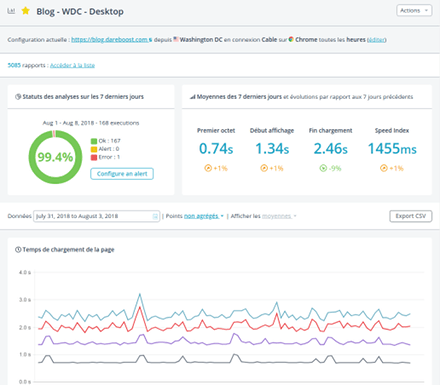Click the Chrome browser icon

click(x=291, y=39)
